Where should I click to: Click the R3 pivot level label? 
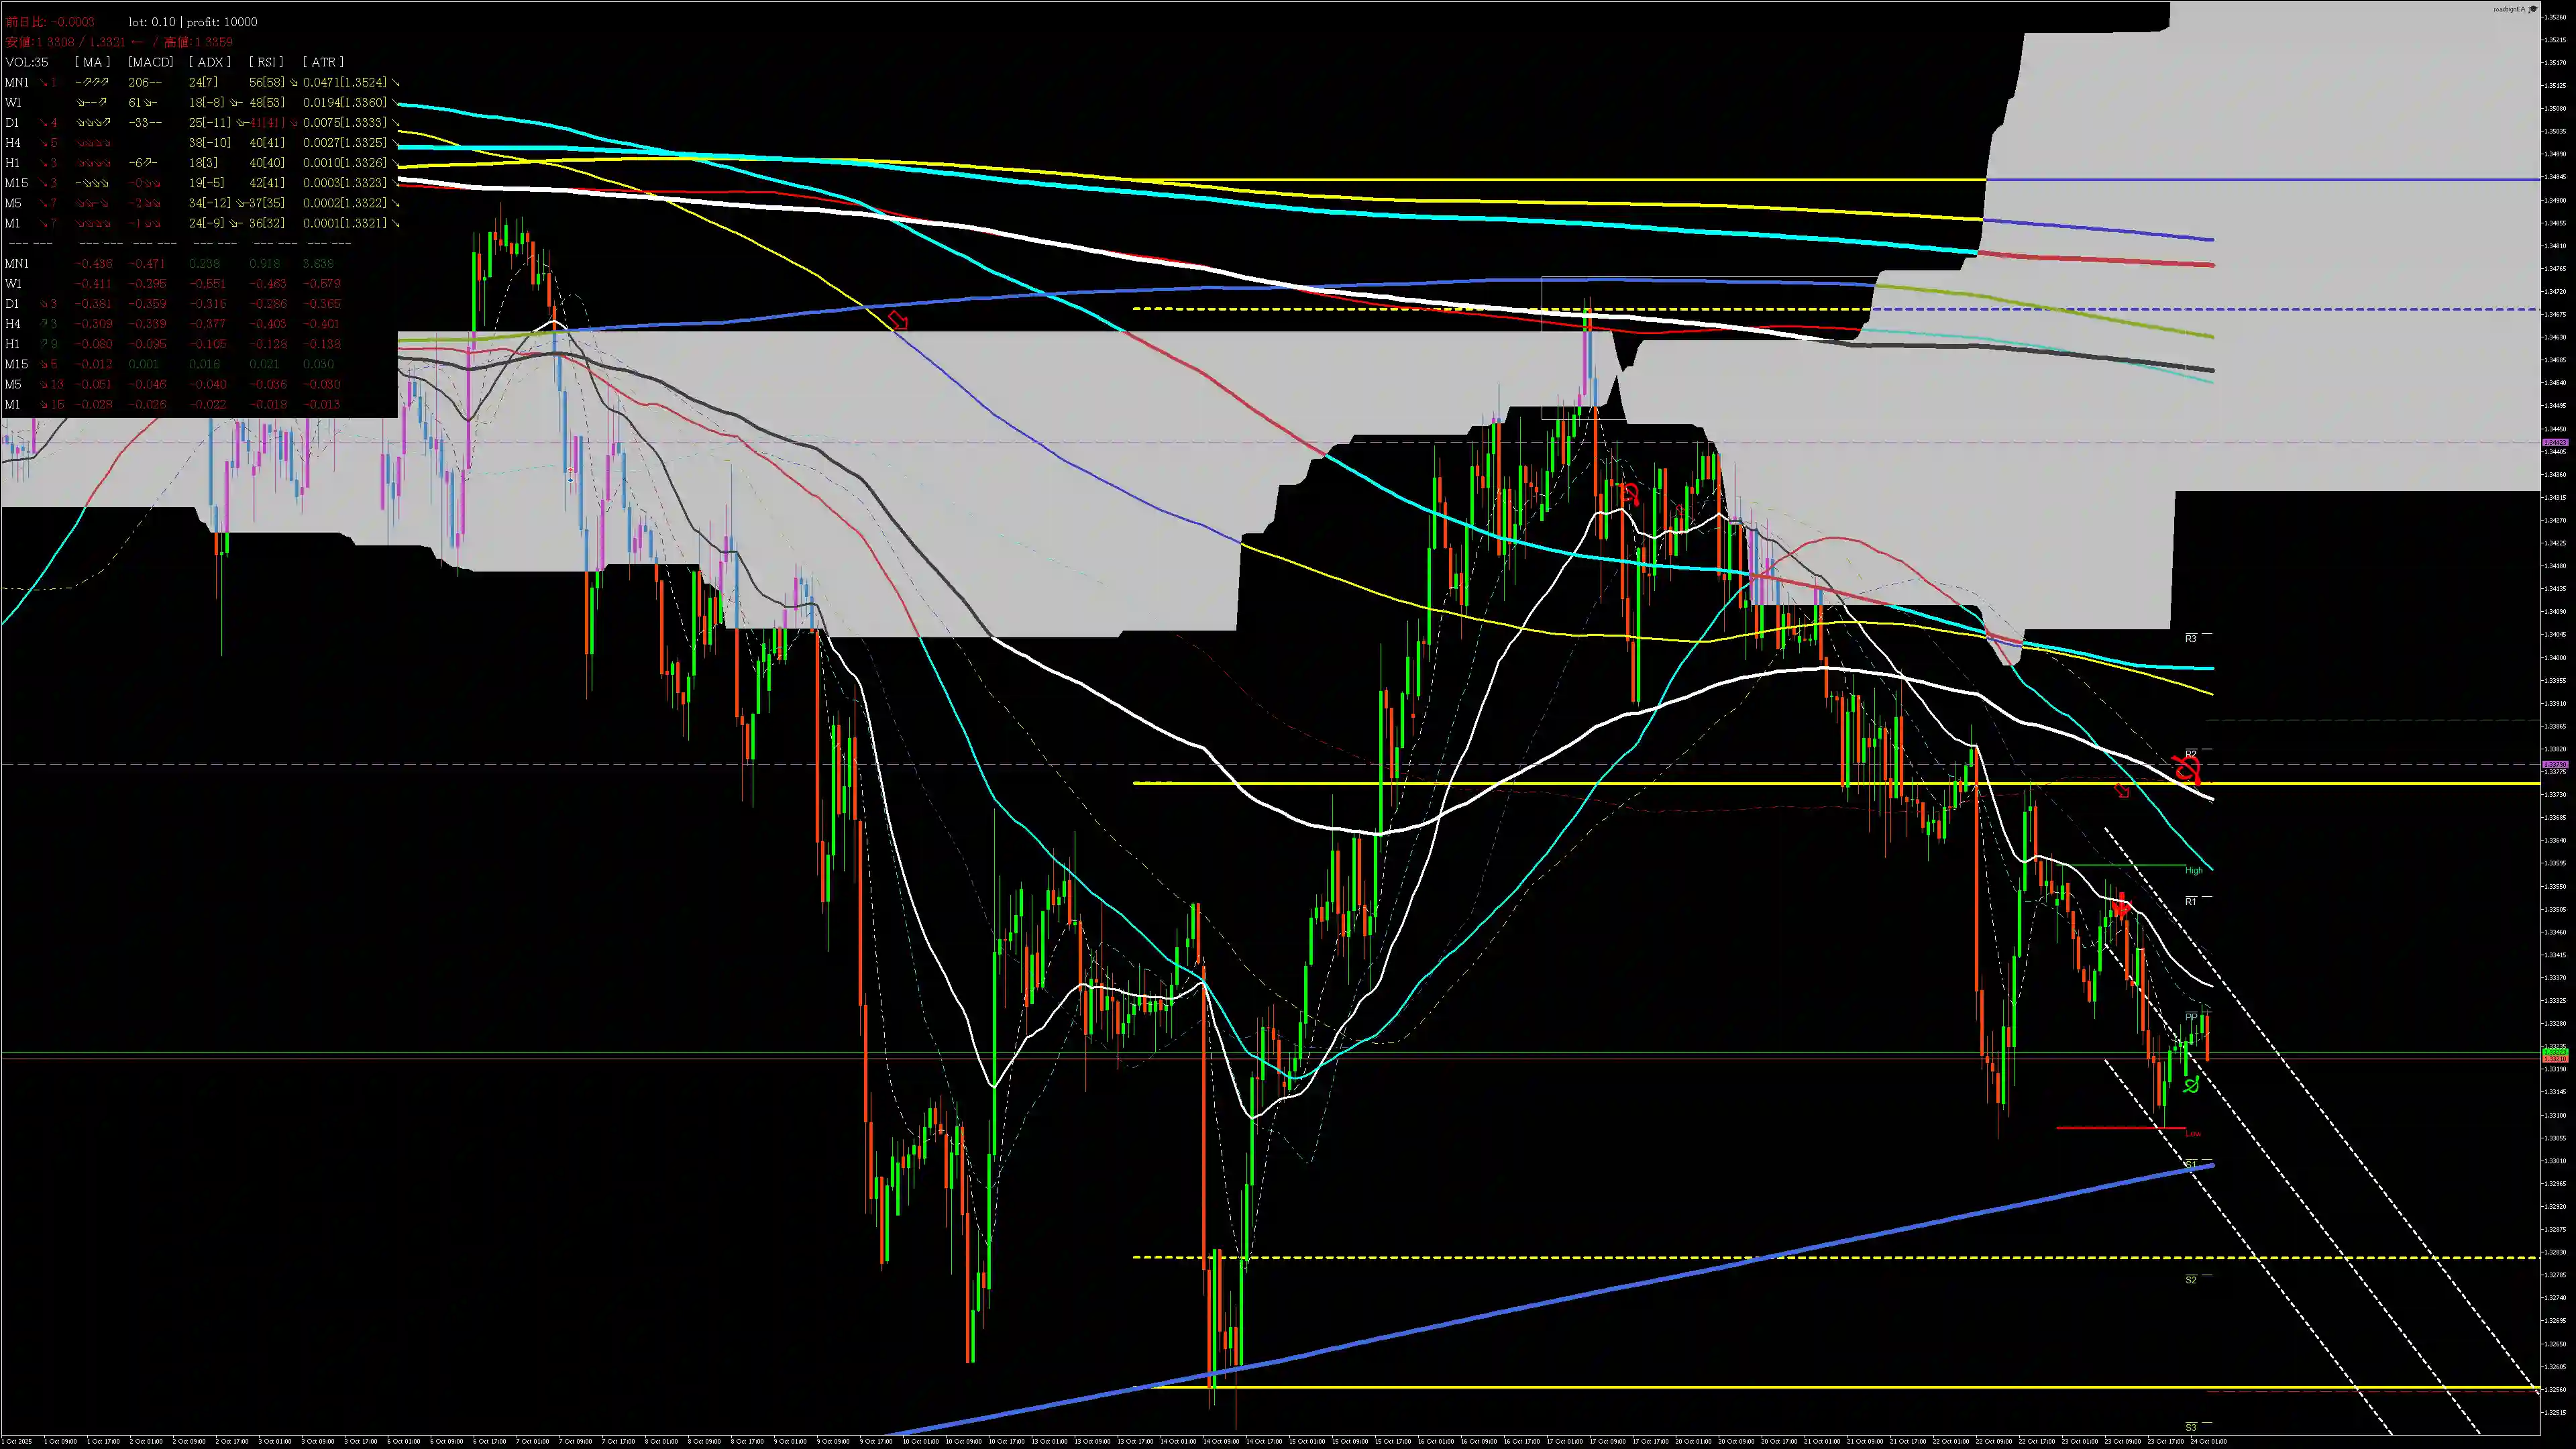(2190, 638)
